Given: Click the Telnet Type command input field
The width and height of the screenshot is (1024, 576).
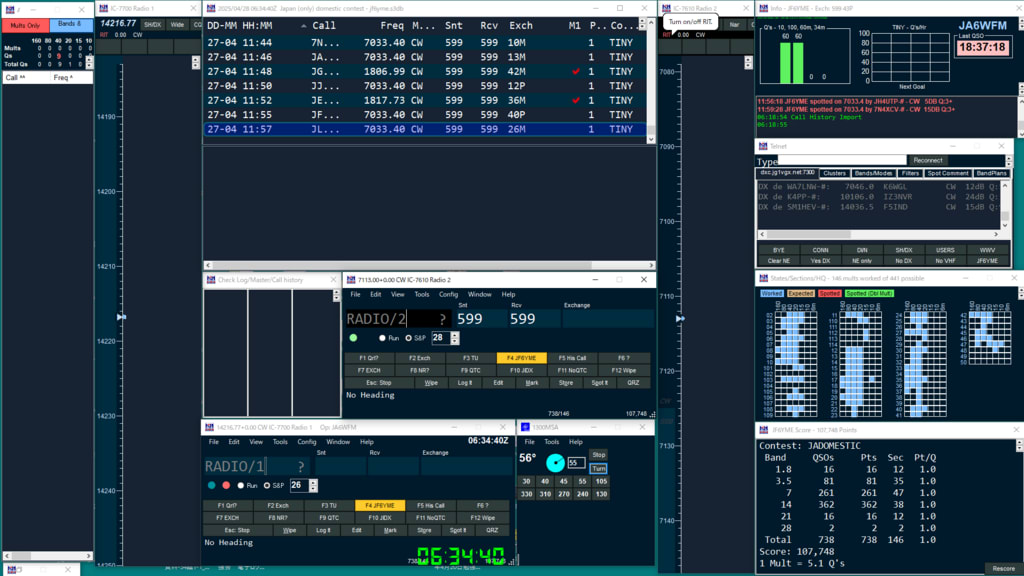Looking at the screenshot, I should coord(842,160).
